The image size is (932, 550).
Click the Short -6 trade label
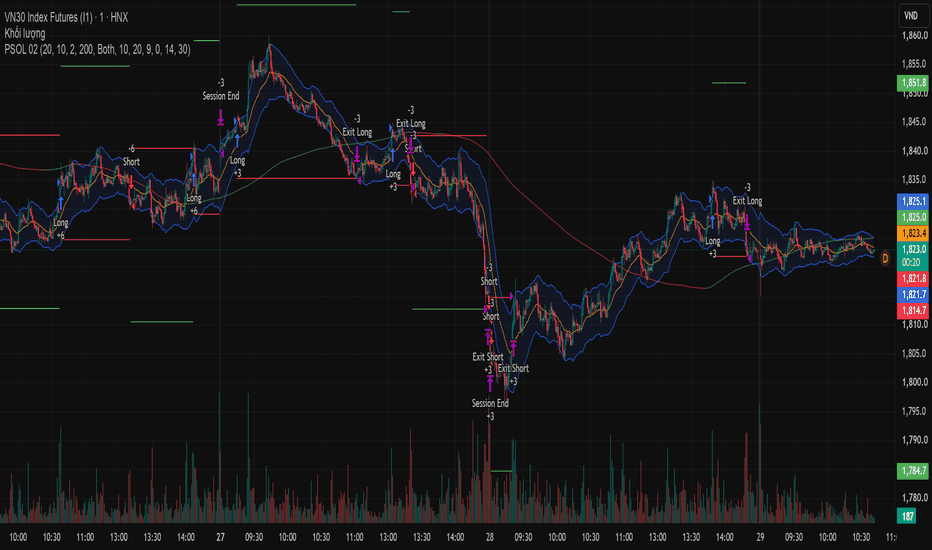click(131, 156)
